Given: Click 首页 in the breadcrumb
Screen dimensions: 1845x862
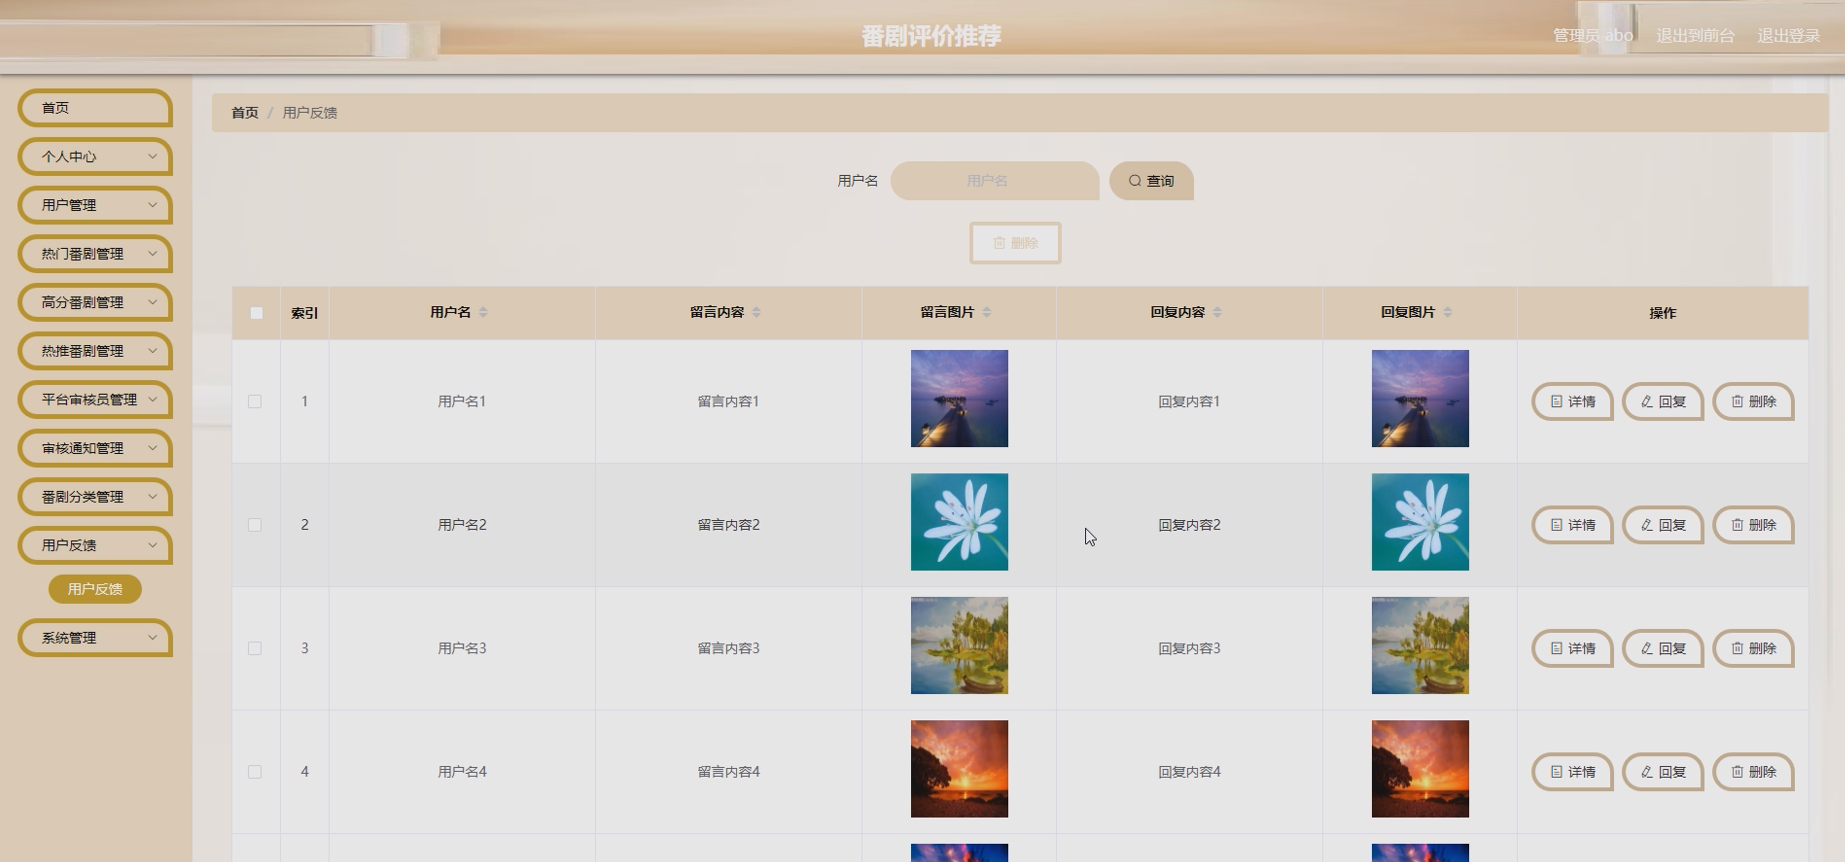Looking at the screenshot, I should pyautogui.click(x=245, y=113).
